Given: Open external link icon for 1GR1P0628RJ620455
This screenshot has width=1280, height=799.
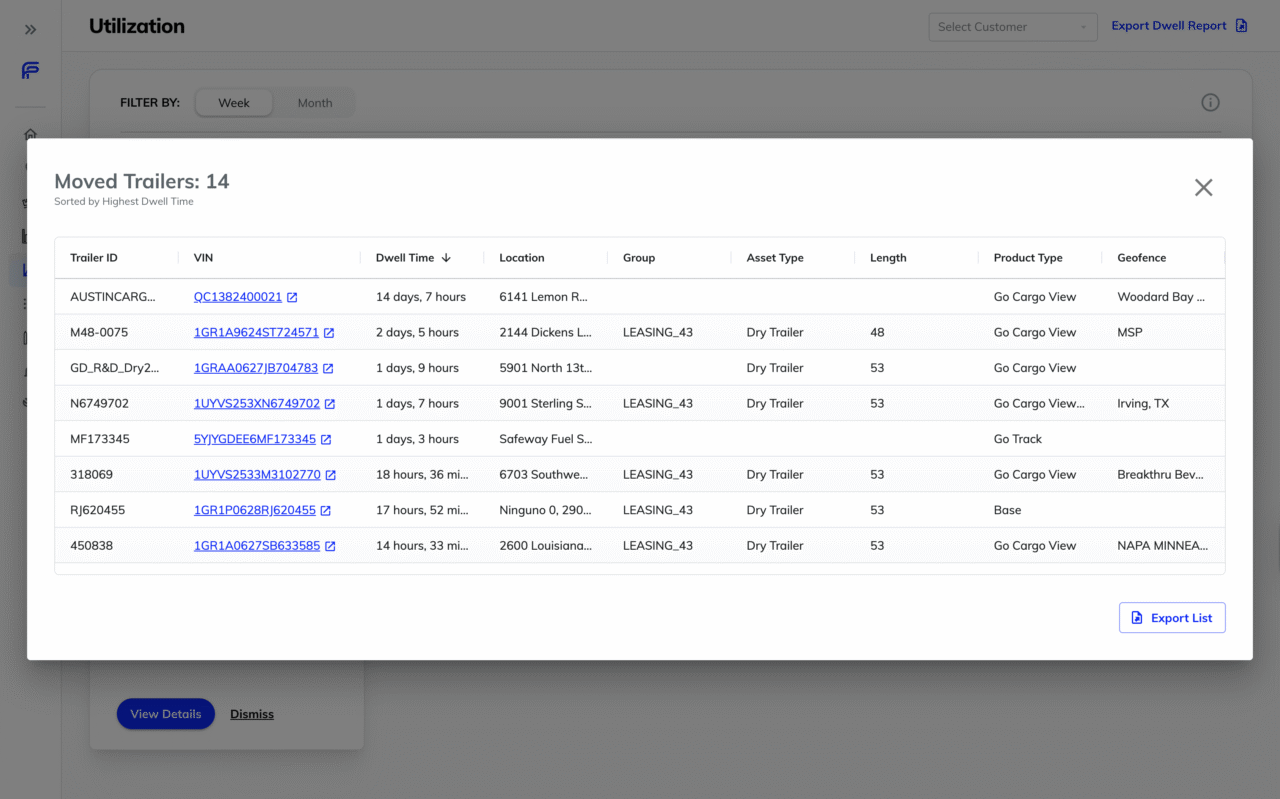Looking at the screenshot, I should click(326, 510).
